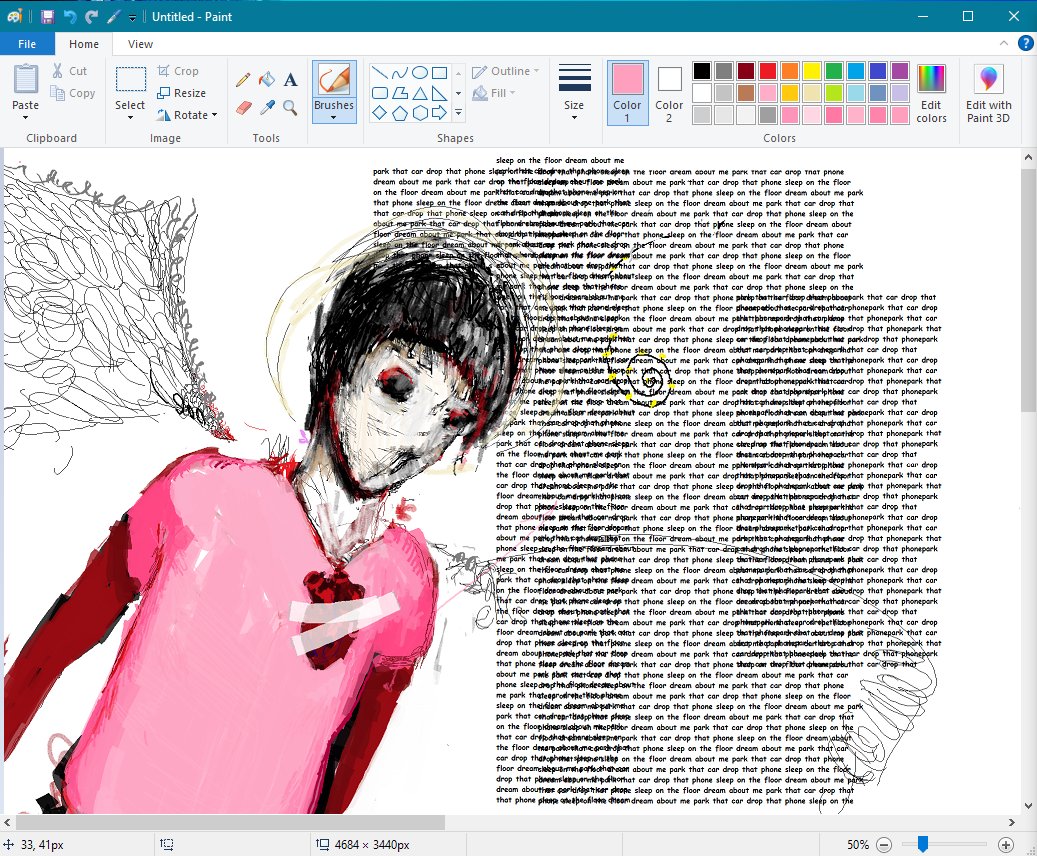Click the Select rectangle icon
The image size is (1037, 856).
click(130, 79)
